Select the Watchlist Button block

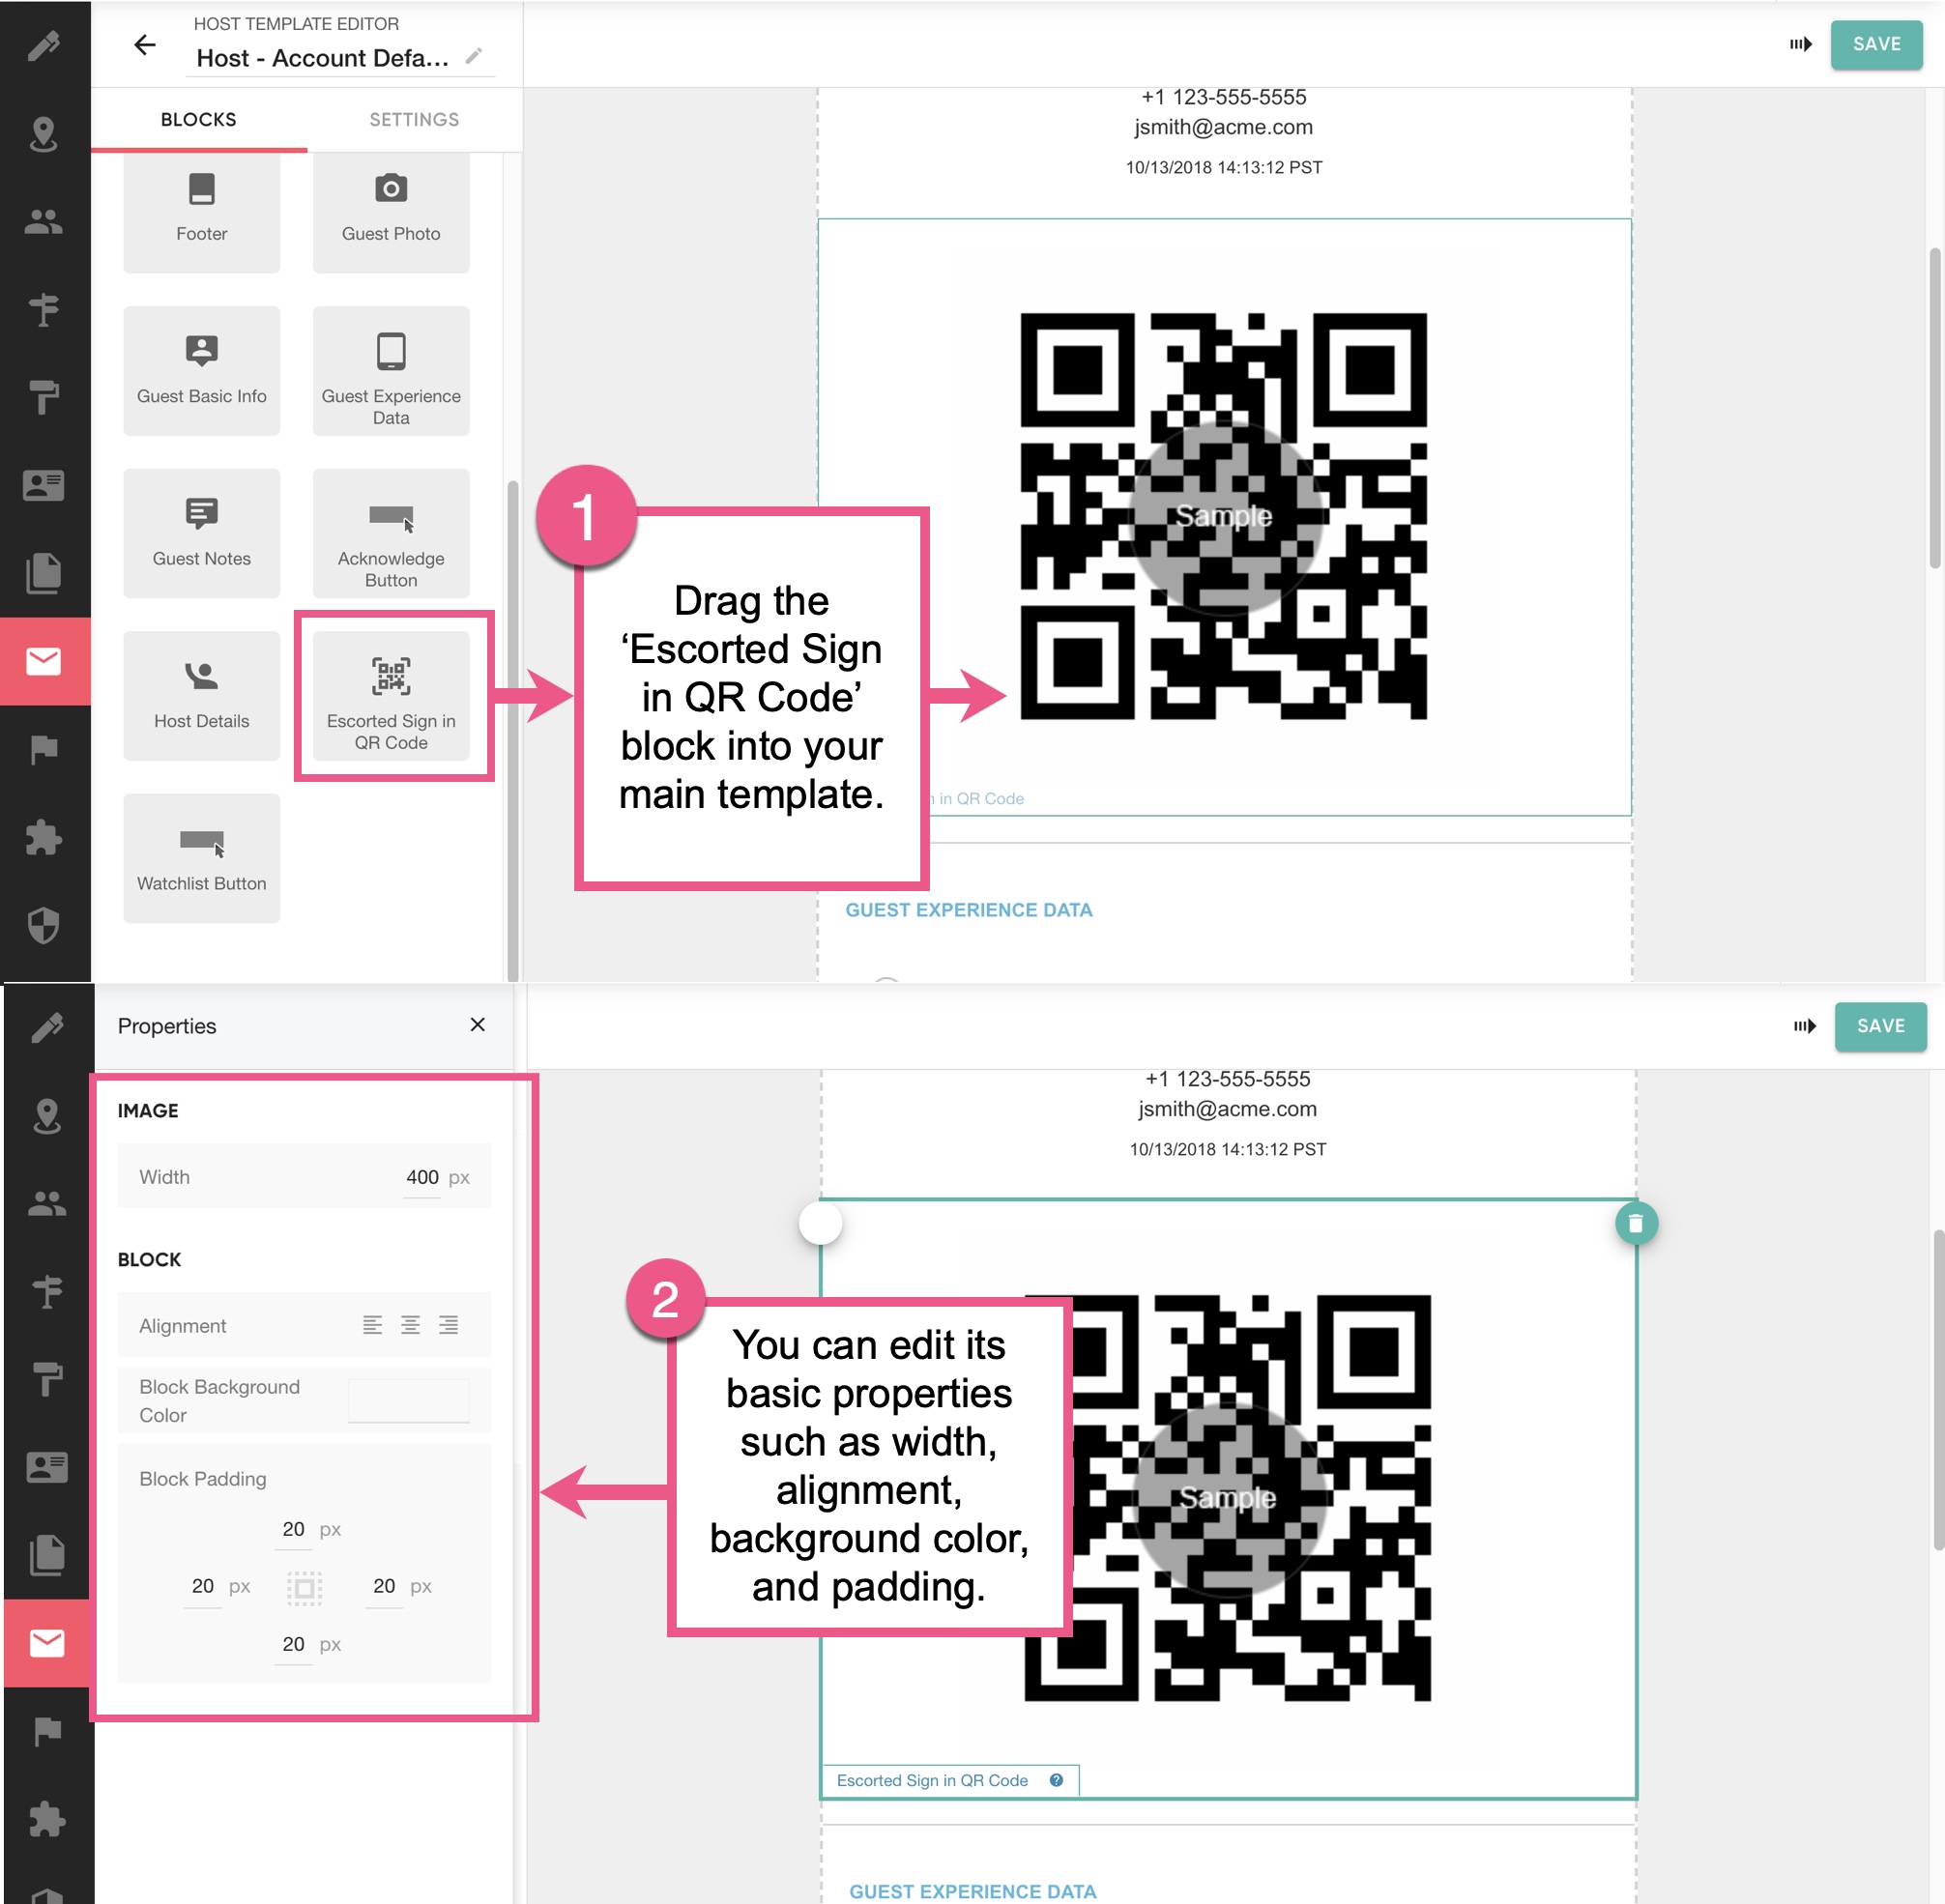[201, 857]
